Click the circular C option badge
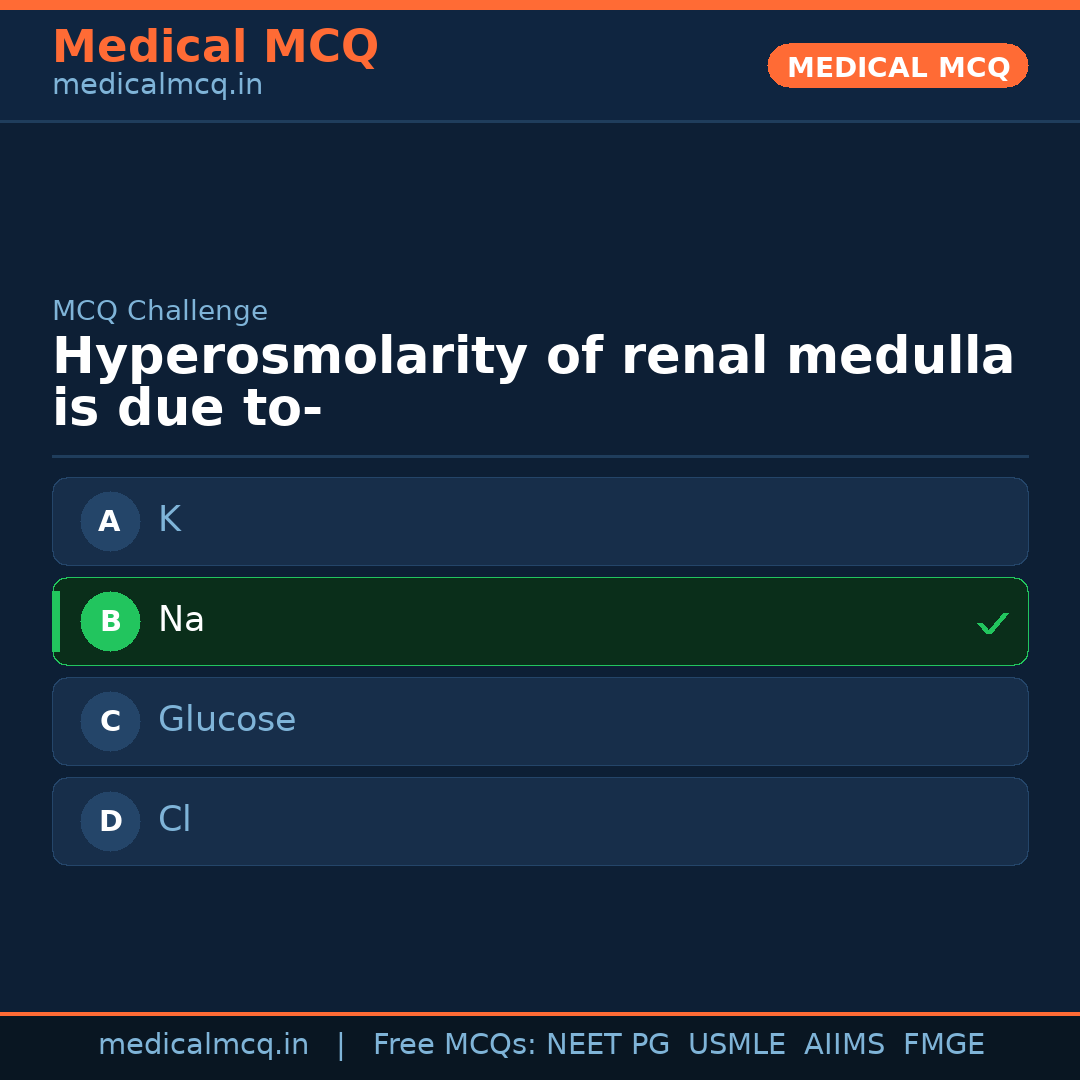The height and width of the screenshot is (1080, 1080). [110, 721]
